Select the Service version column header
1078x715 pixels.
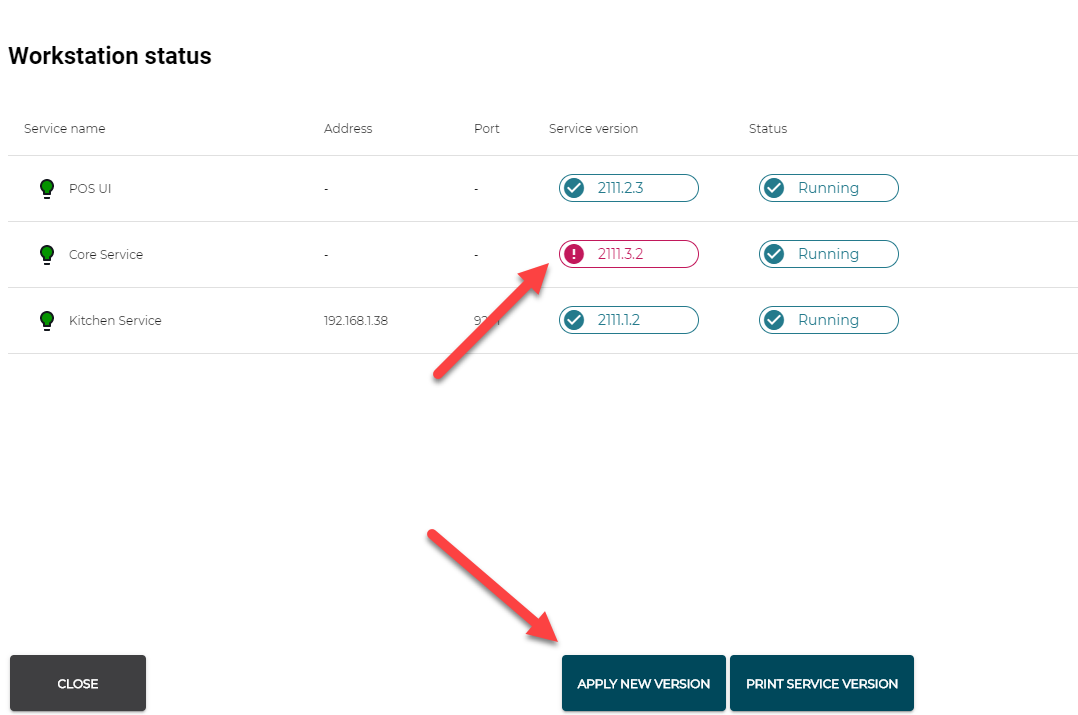tap(593, 128)
